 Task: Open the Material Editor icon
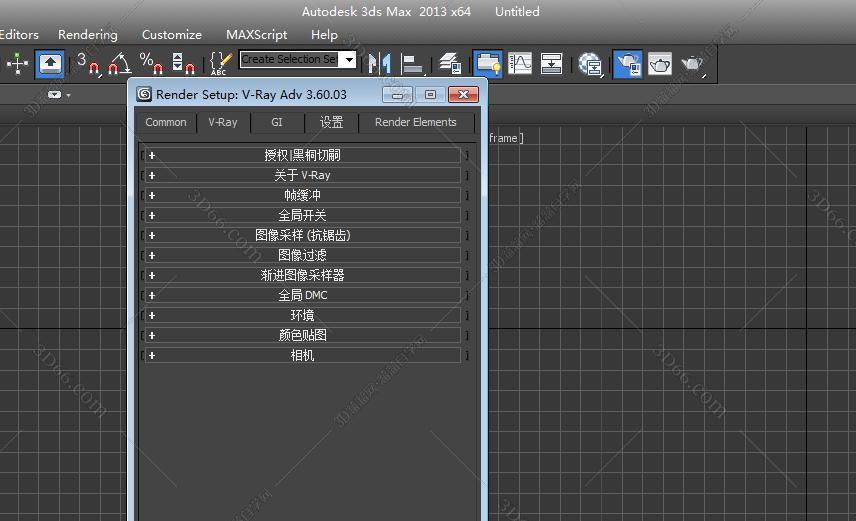pyautogui.click(x=590, y=63)
